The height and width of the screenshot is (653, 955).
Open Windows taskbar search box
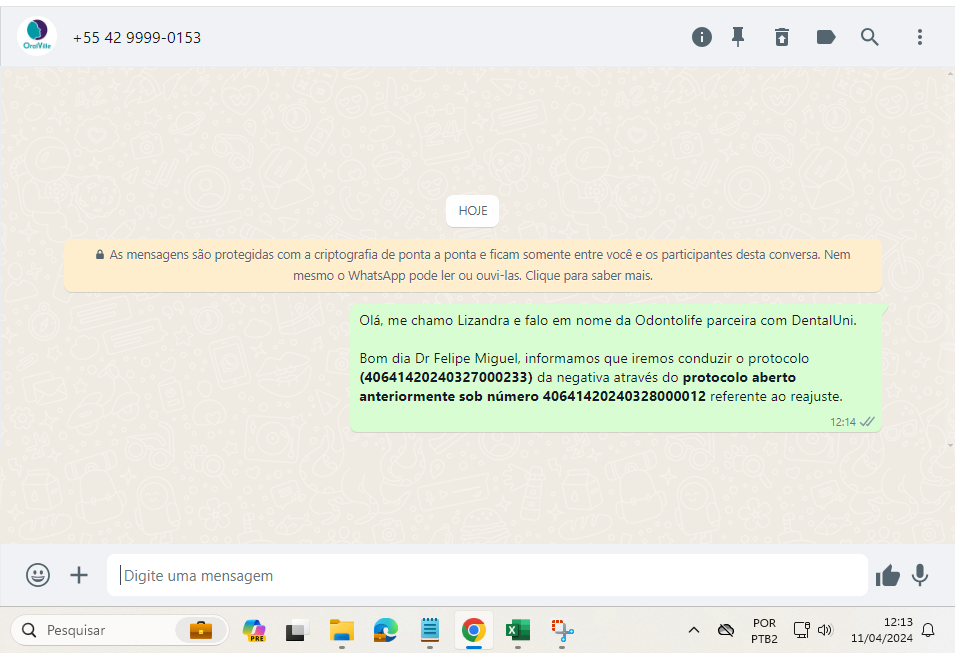click(119, 630)
